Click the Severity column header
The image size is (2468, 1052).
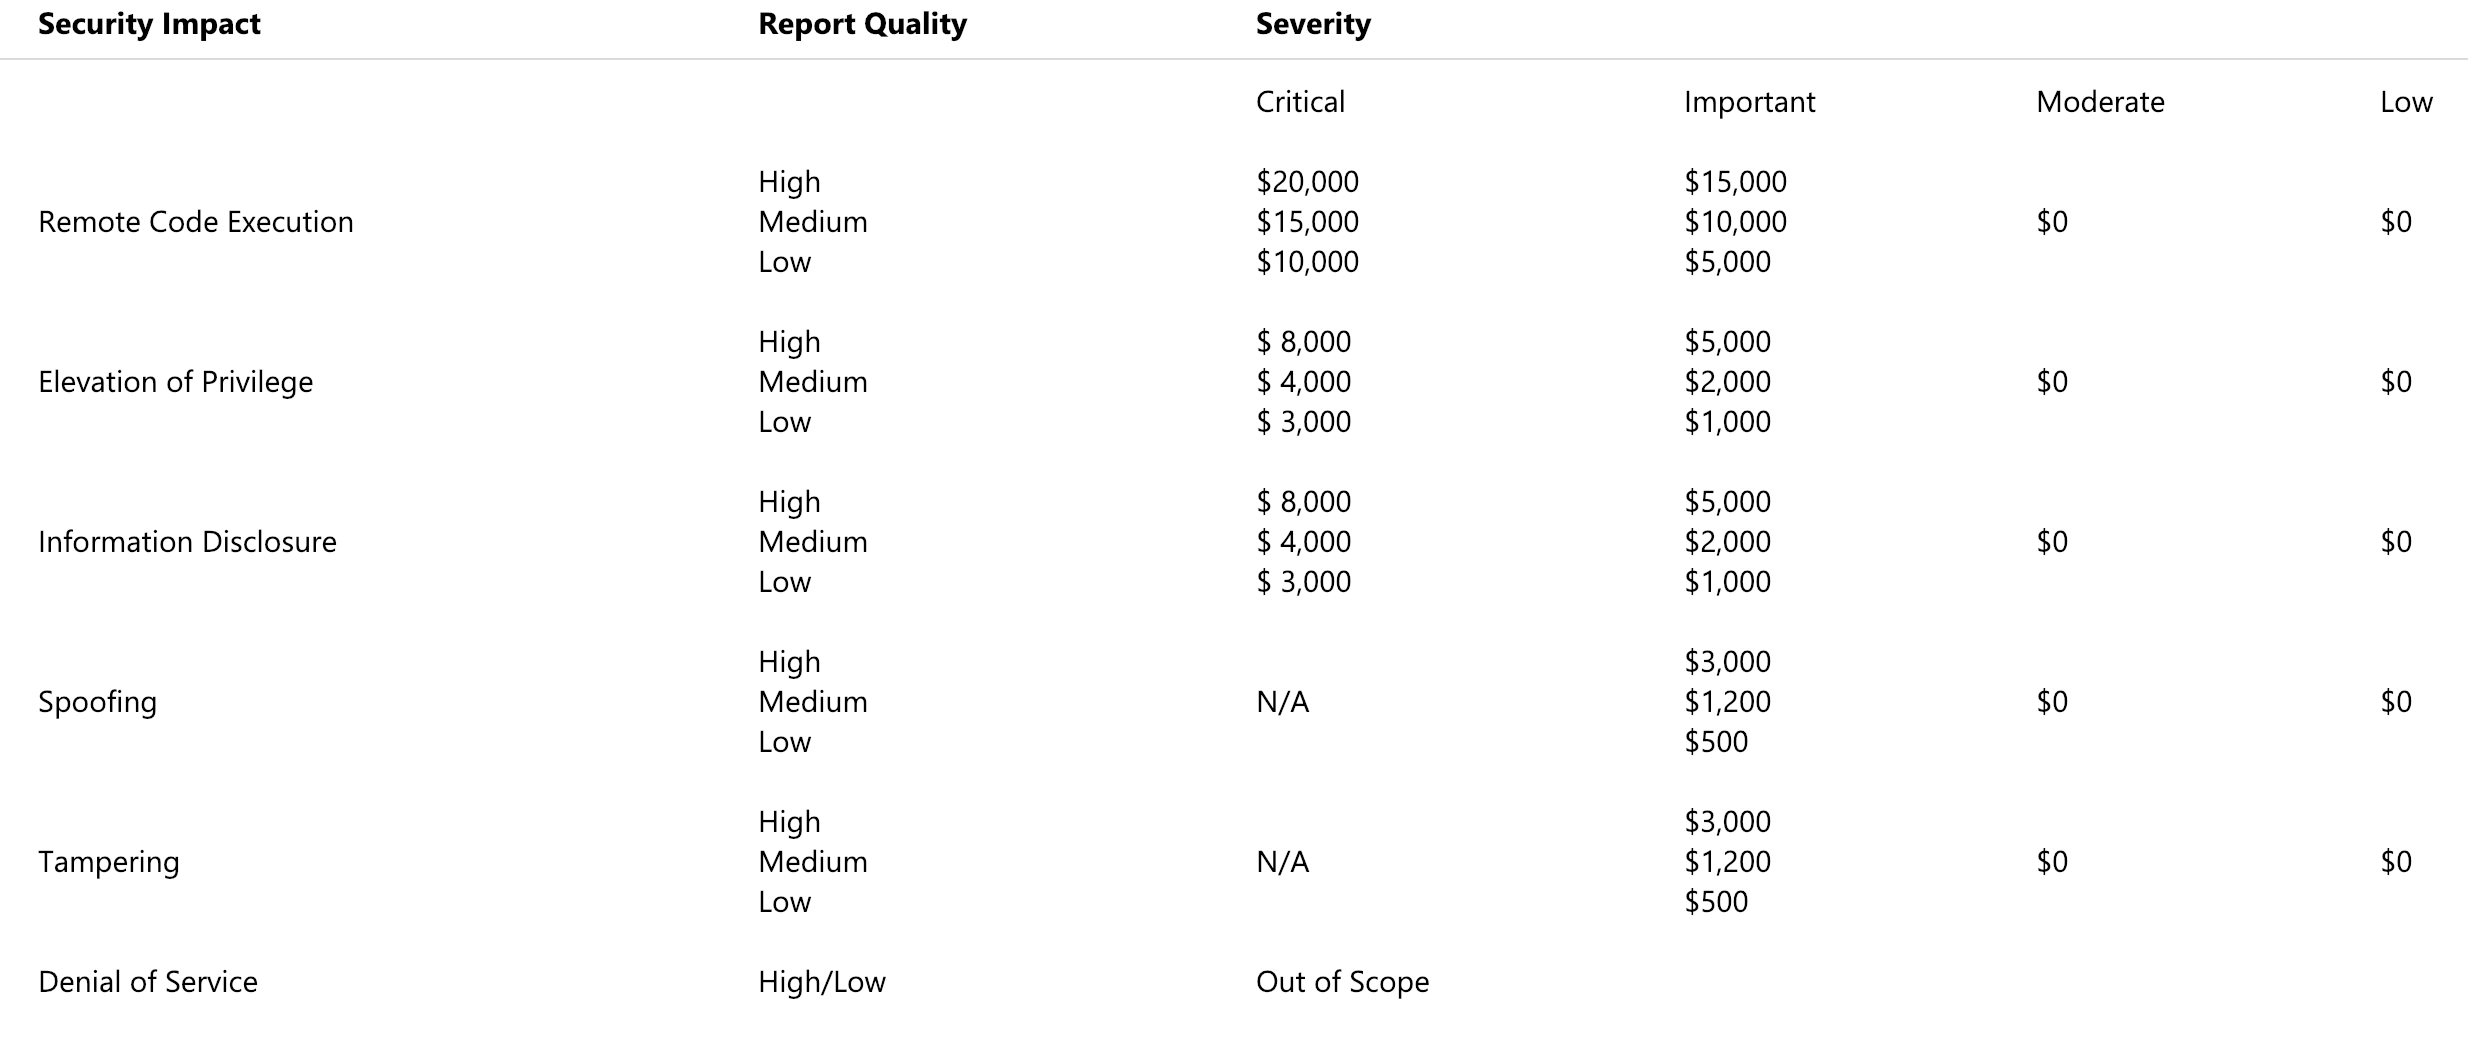pyautogui.click(x=1313, y=24)
